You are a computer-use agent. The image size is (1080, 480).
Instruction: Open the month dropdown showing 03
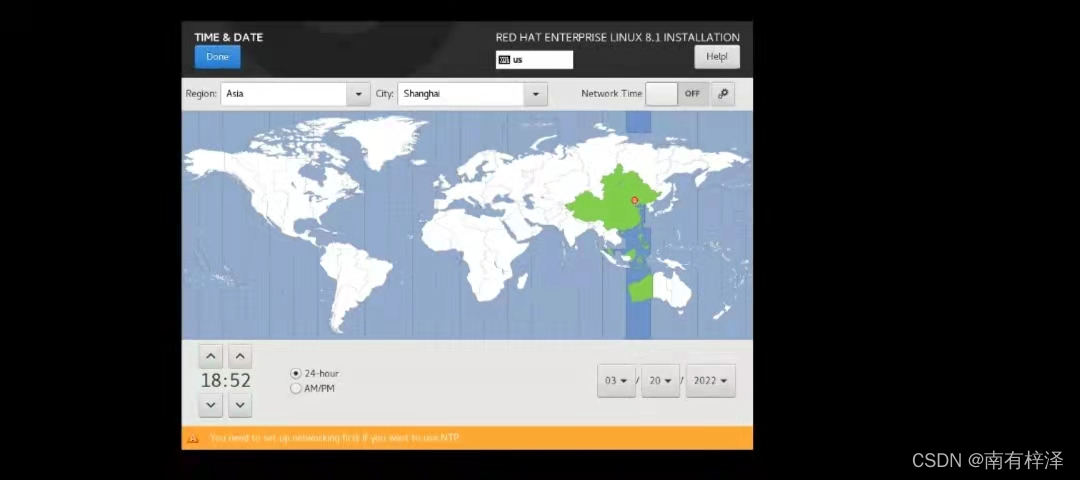616,381
